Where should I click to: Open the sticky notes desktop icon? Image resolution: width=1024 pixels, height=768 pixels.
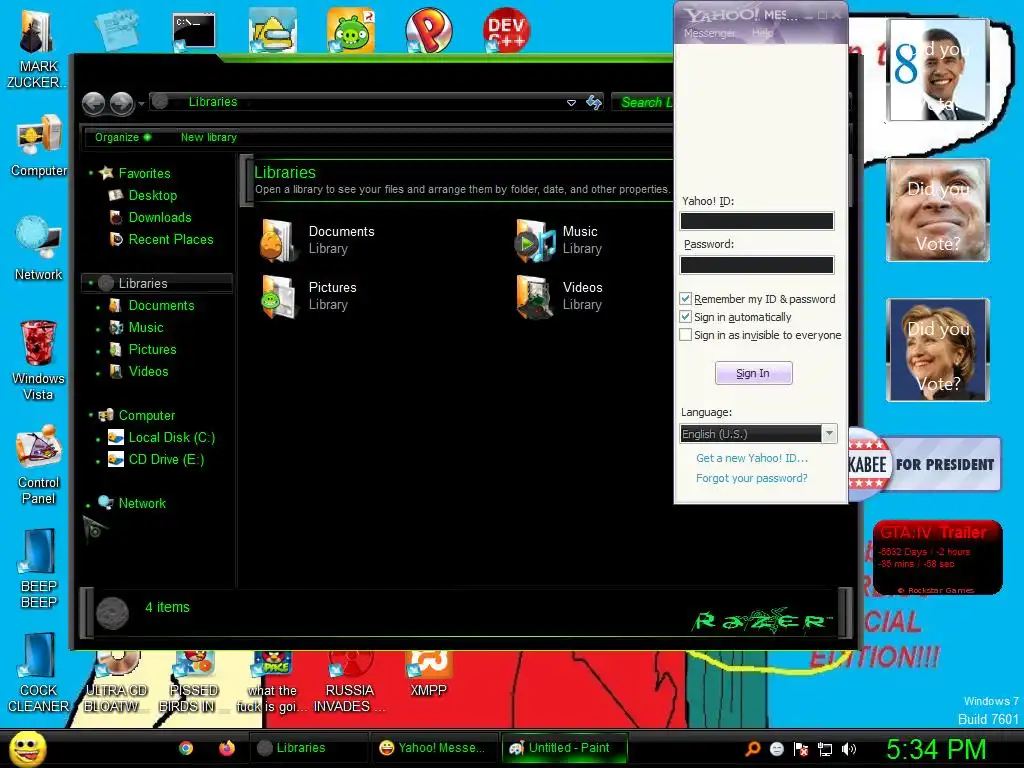pos(116,29)
